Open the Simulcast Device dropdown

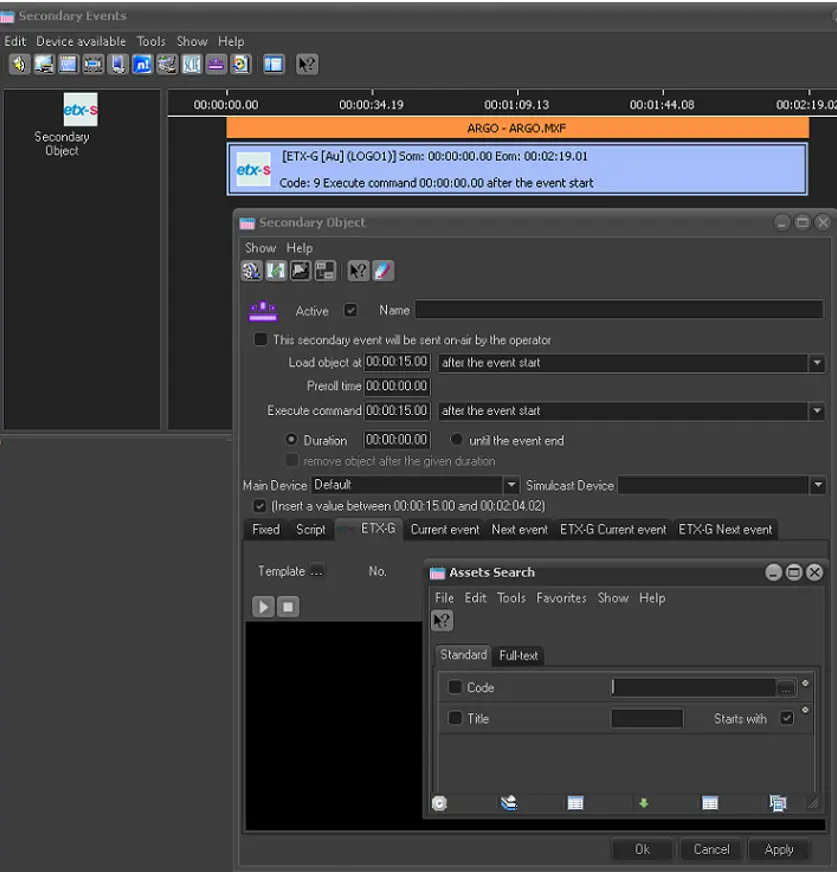tap(816, 485)
